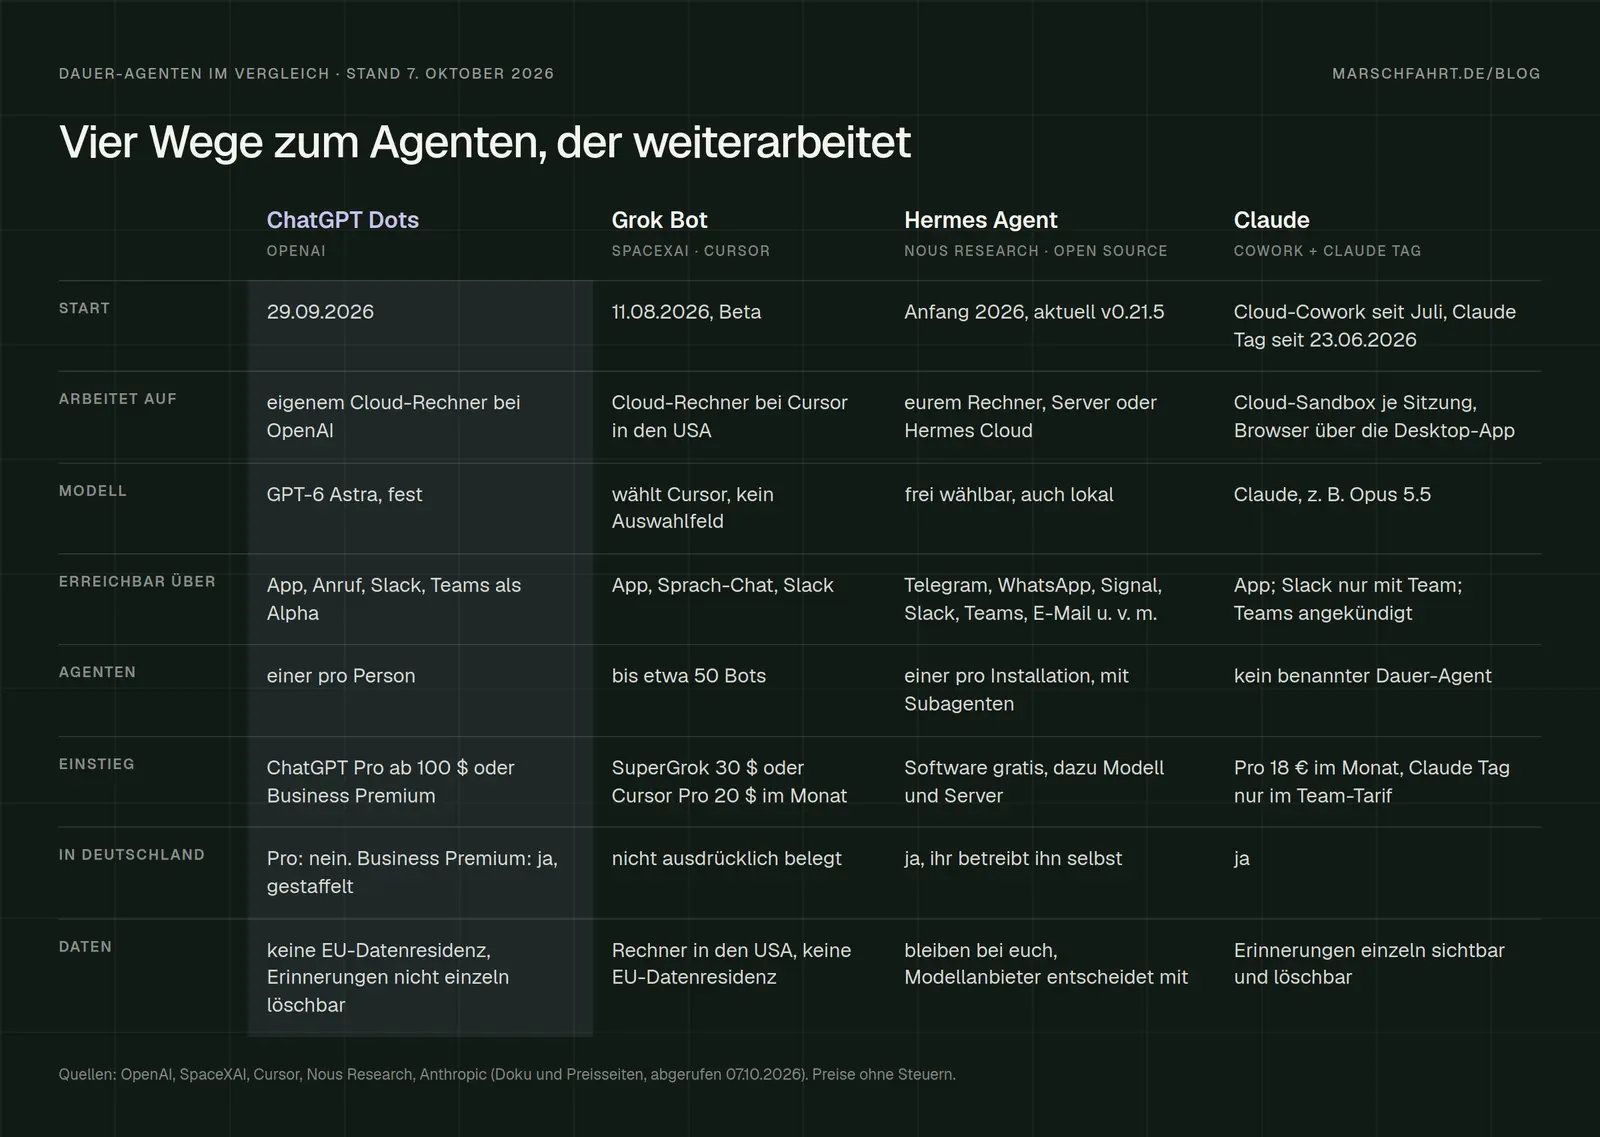Click the 'Grok Bot' column heading
The height and width of the screenshot is (1137, 1600).
point(659,220)
